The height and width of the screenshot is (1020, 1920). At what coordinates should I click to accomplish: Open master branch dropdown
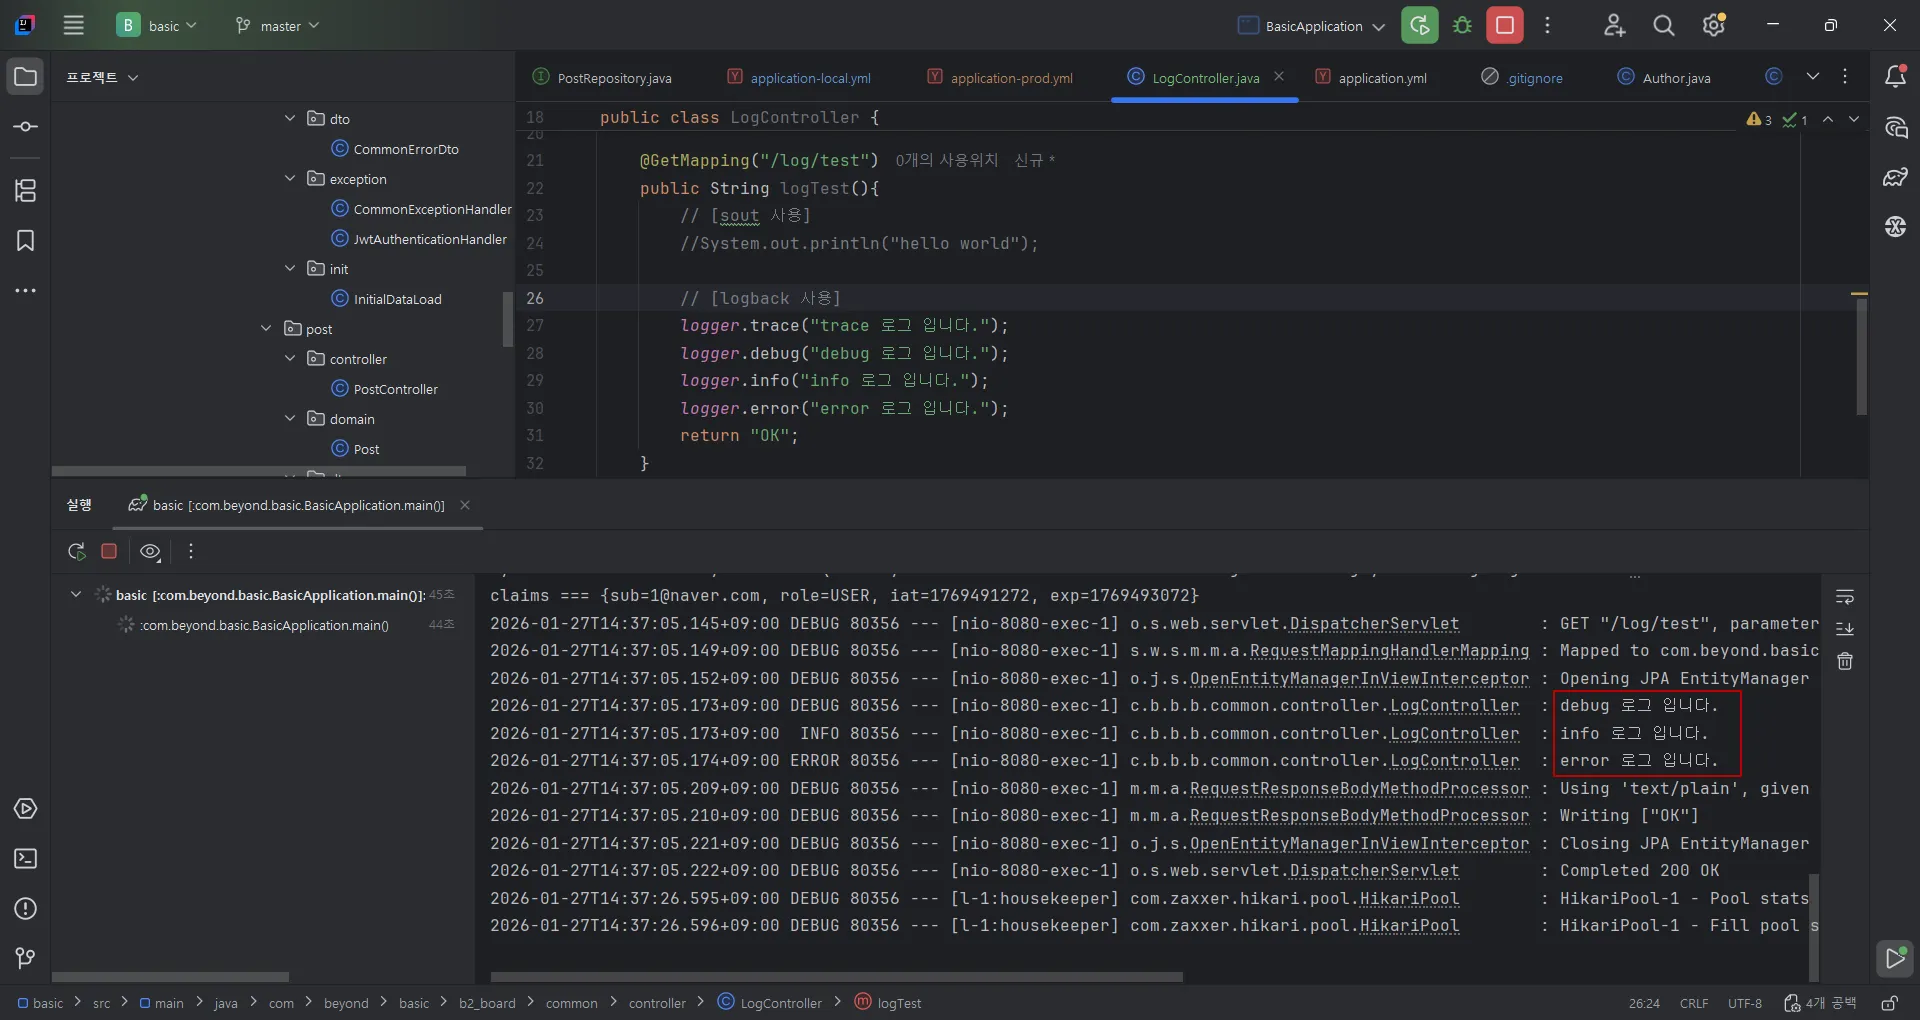[277, 26]
